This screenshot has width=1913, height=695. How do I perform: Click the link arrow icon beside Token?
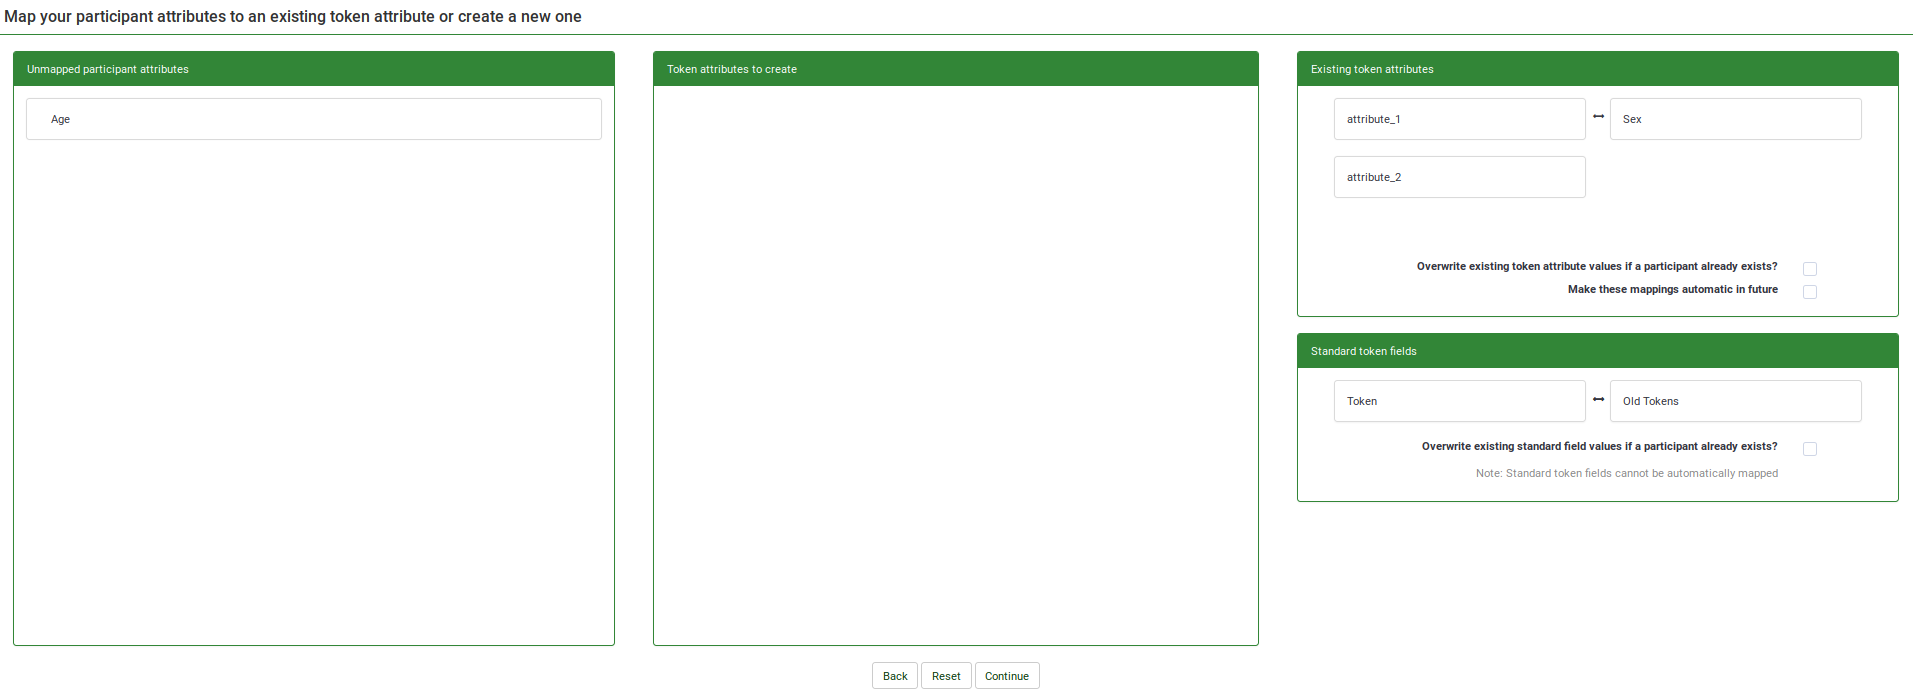click(1598, 400)
